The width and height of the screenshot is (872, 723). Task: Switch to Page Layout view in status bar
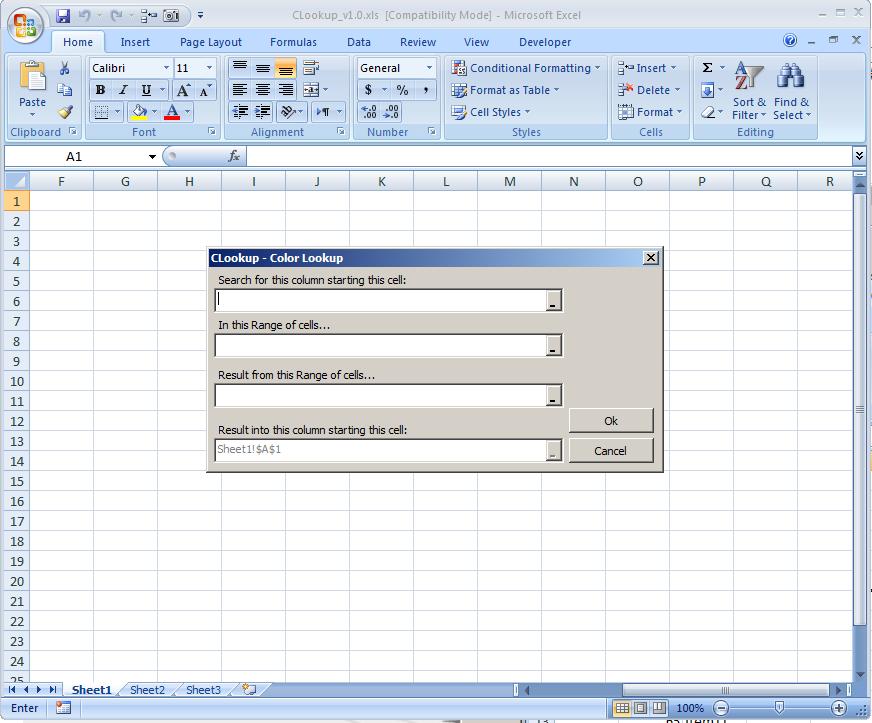click(641, 708)
